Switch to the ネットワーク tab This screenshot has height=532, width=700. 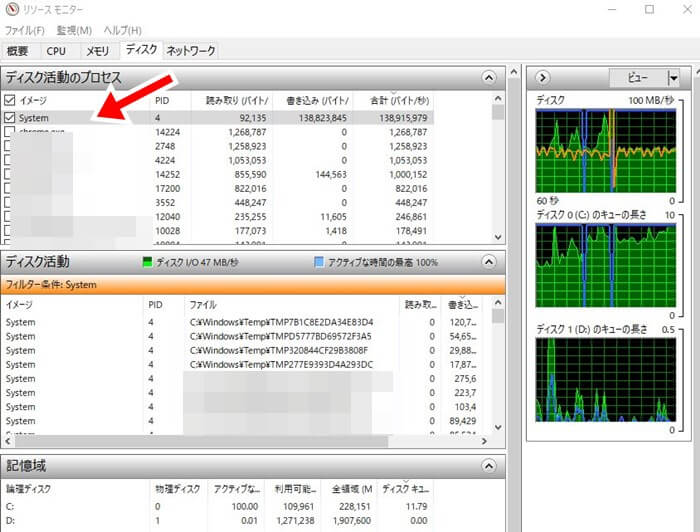[190, 50]
